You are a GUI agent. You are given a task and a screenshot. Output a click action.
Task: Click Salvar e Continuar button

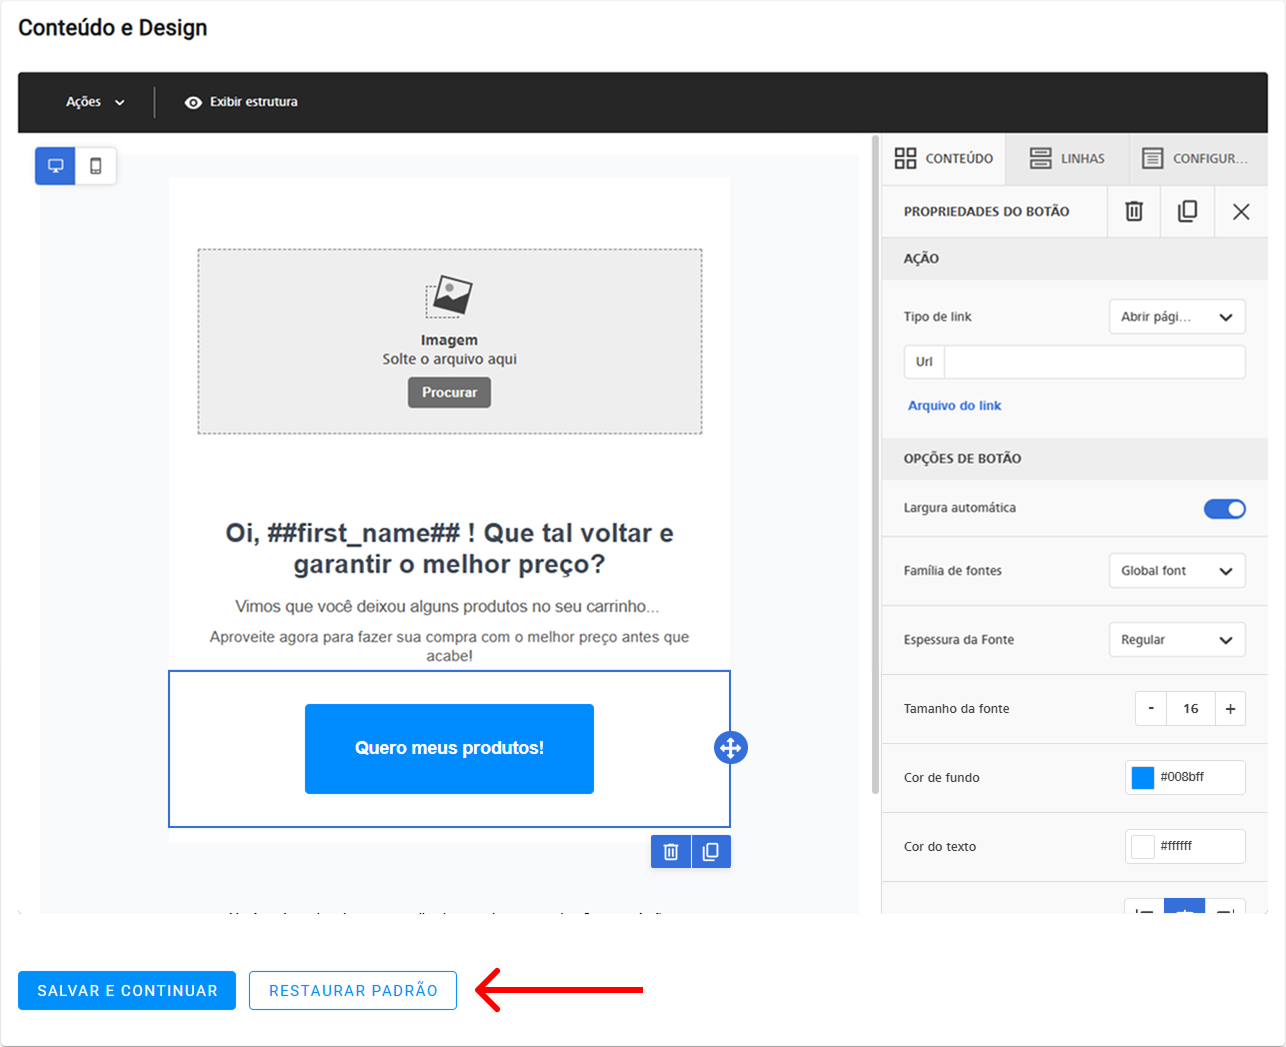(x=127, y=990)
